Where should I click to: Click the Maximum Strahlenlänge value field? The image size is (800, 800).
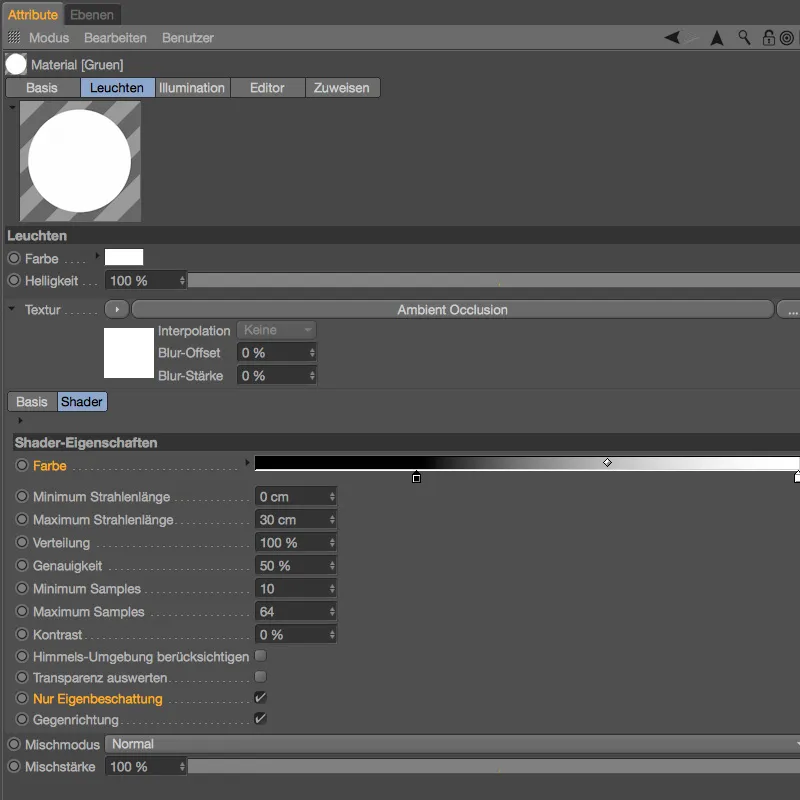coord(290,519)
